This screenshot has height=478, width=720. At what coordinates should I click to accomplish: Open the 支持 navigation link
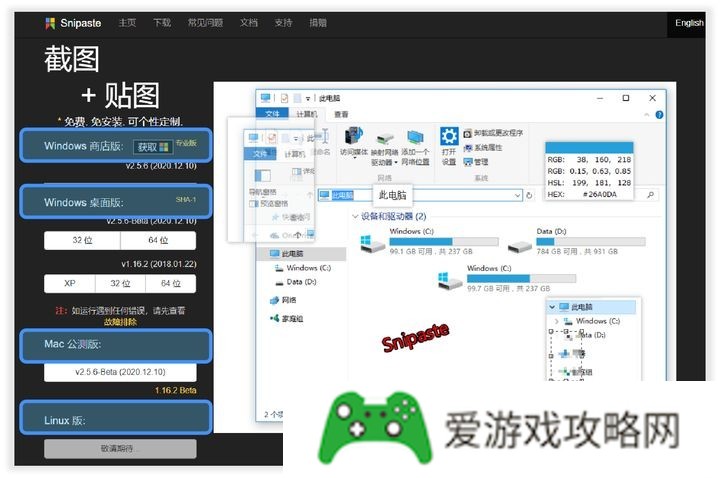coord(283,22)
